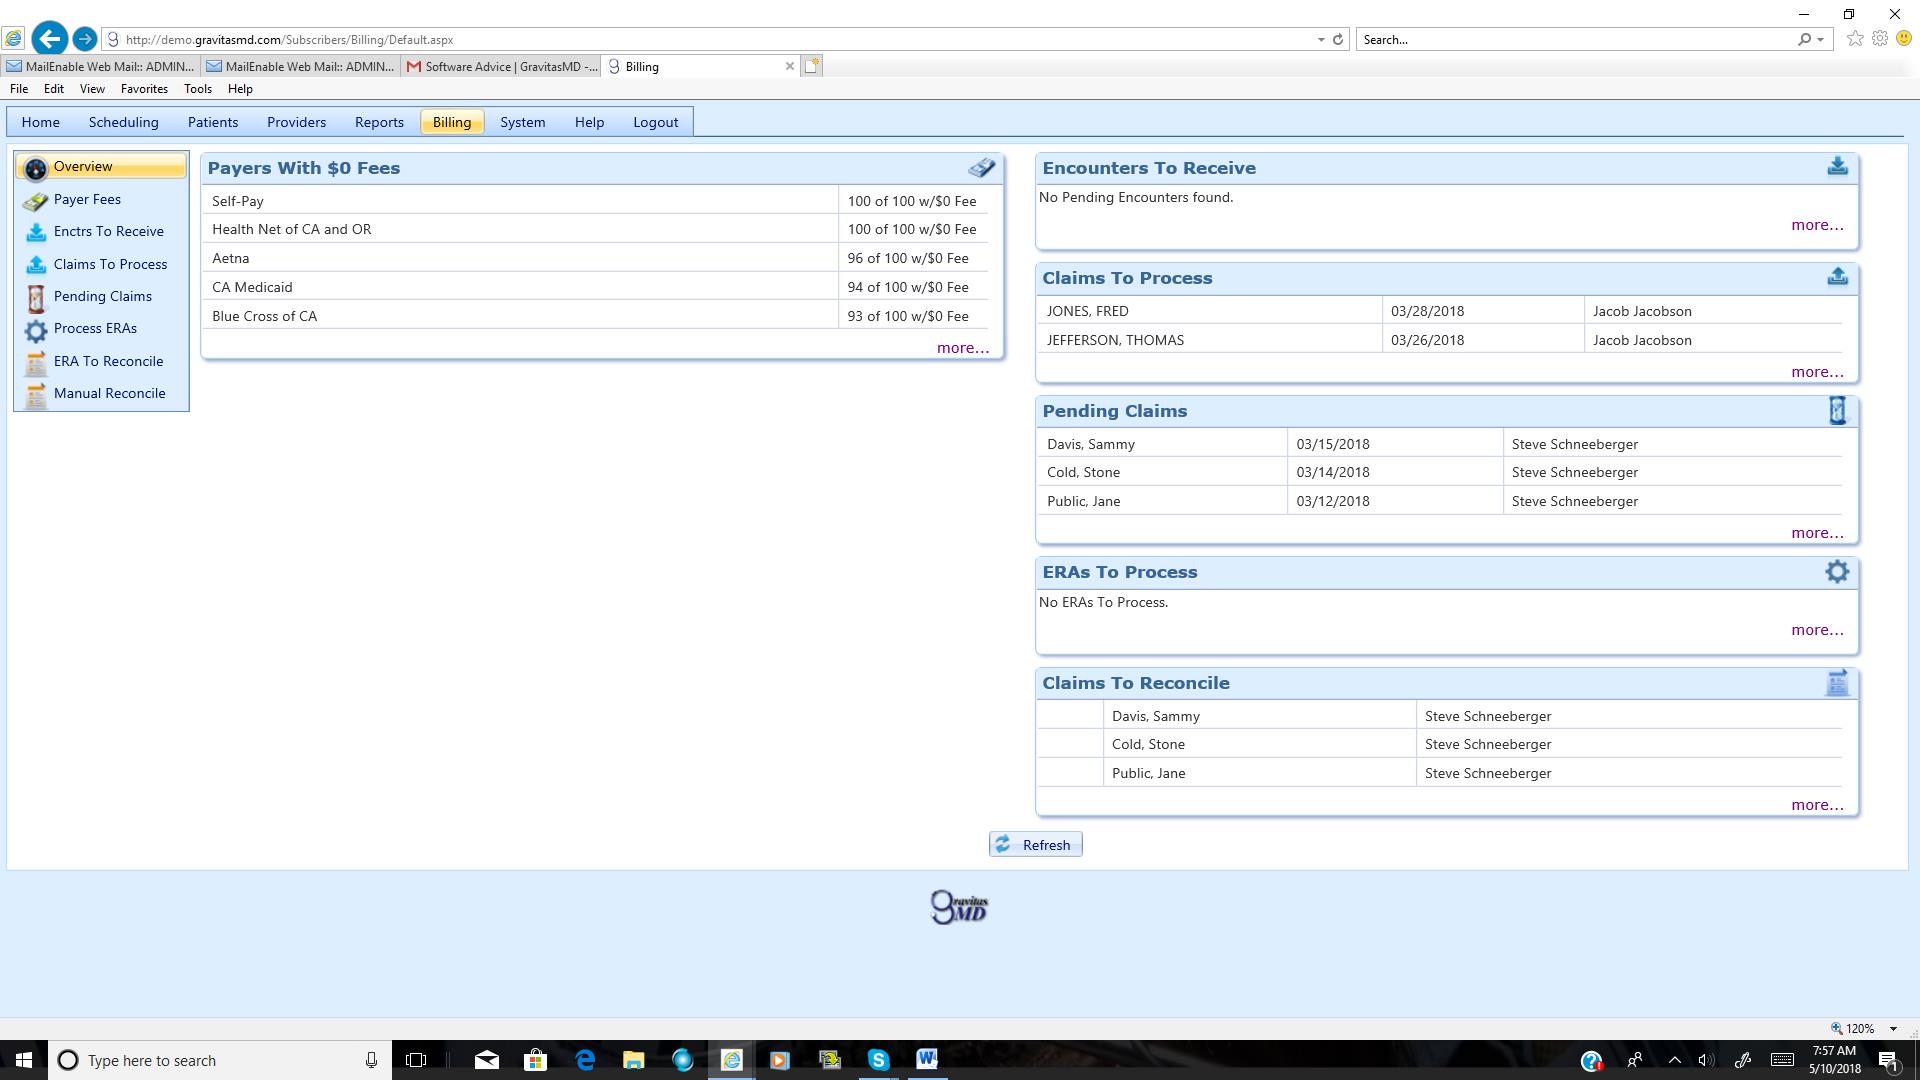Click the gear icon in ERAs To Process header
Screen dimensions: 1920x1080
point(1837,572)
